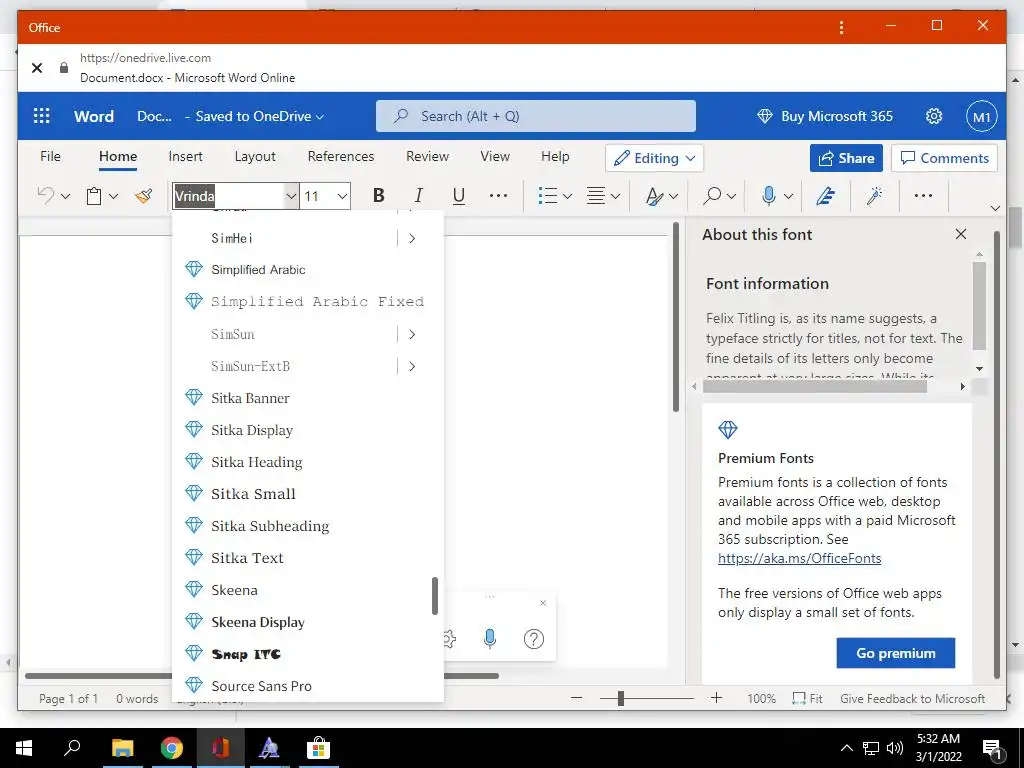Click the Paste clipboard icon
Image resolution: width=1024 pixels, height=768 pixels.
click(94, 196)
